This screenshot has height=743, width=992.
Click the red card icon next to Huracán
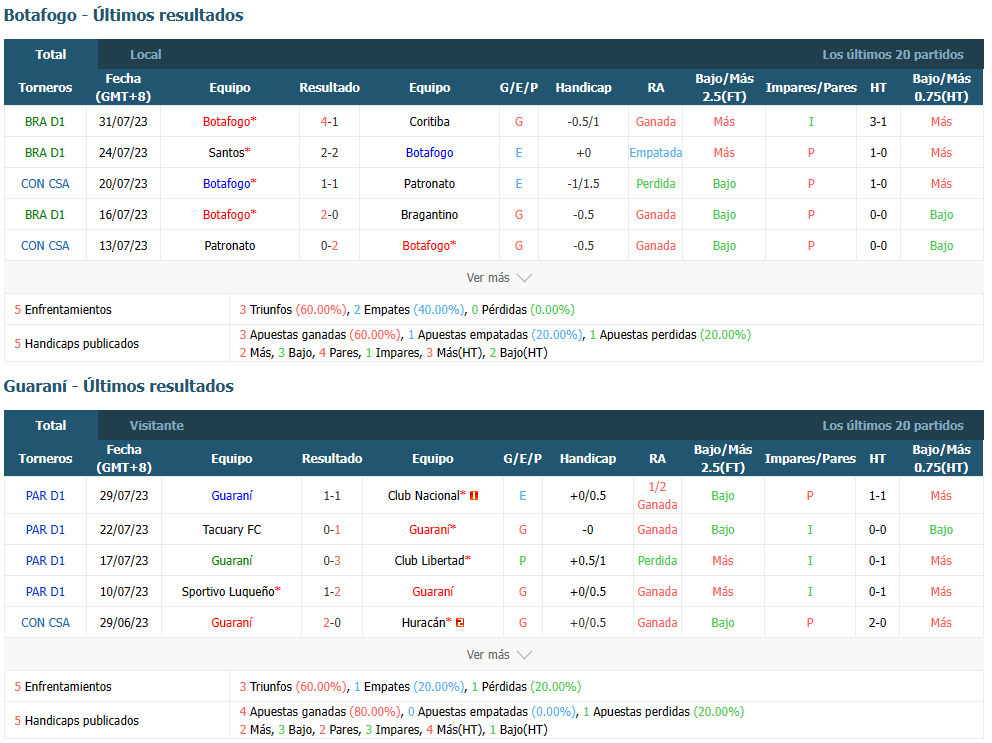coord(460,623)
